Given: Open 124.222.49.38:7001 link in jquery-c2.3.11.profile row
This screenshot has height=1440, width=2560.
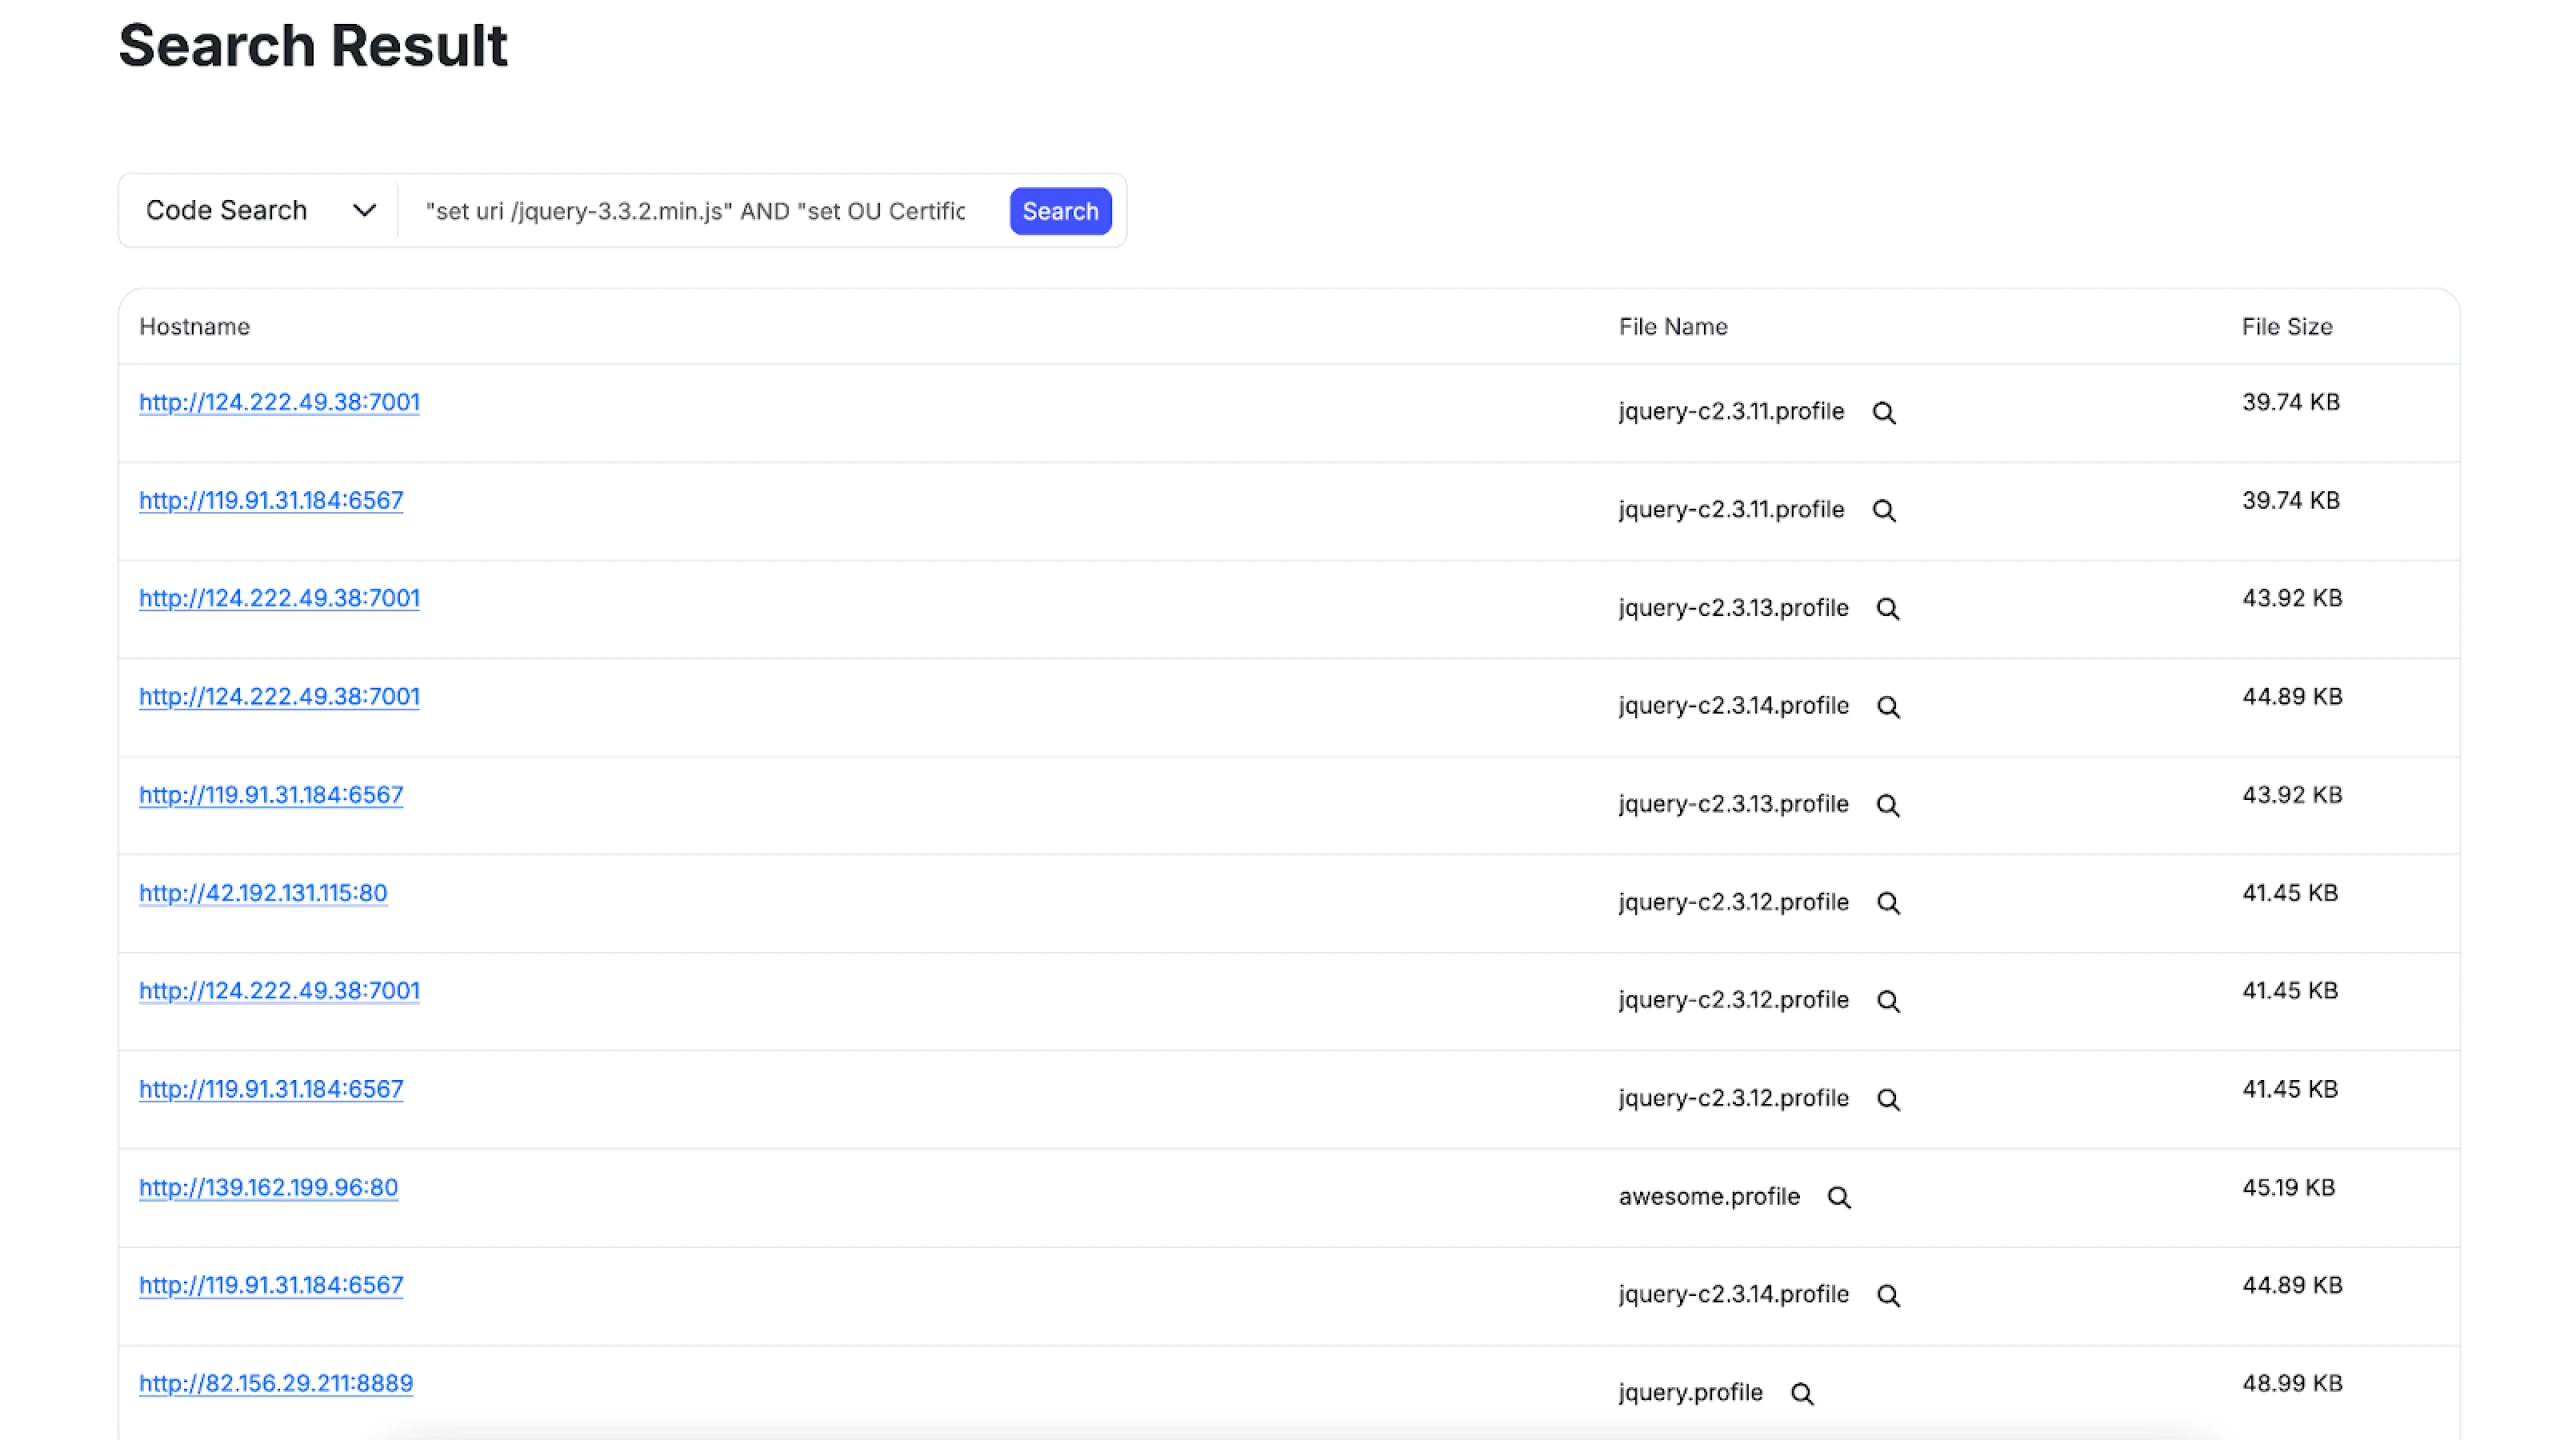Looking at the screenshot, I should coord(279,402).
